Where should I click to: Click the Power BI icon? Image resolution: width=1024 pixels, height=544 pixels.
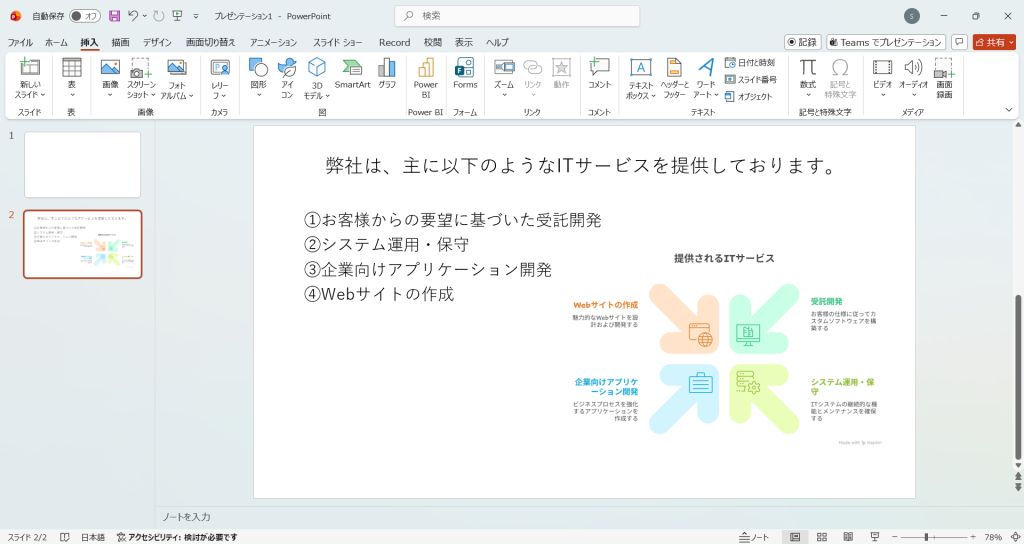(x=425, y=77)
